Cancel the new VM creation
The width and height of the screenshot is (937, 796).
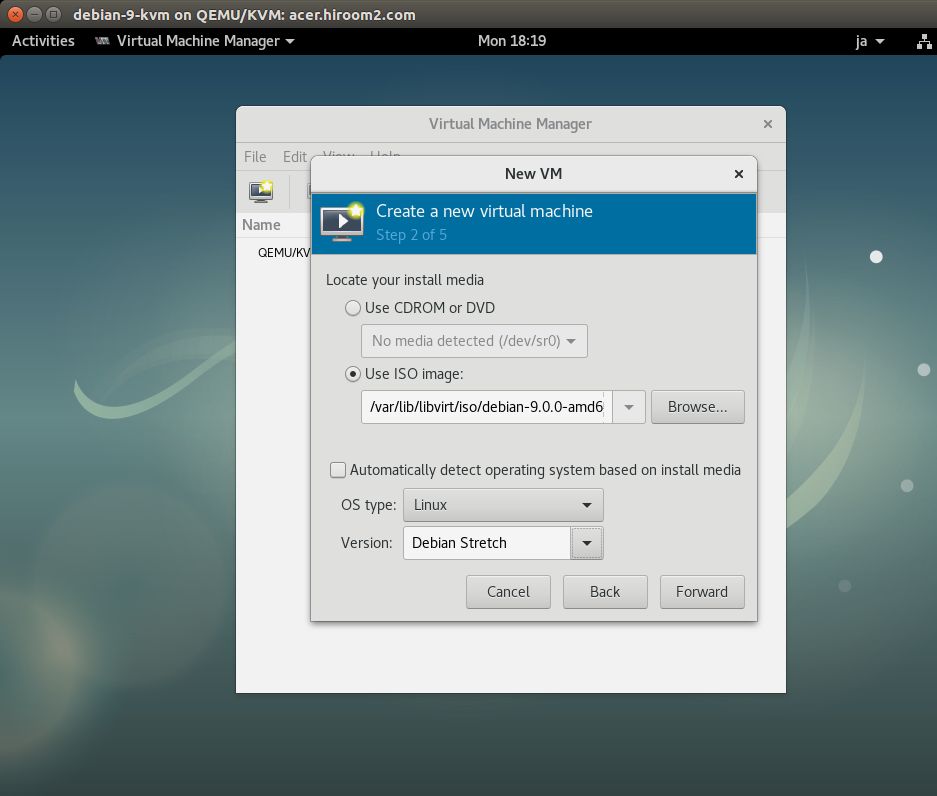508,591
